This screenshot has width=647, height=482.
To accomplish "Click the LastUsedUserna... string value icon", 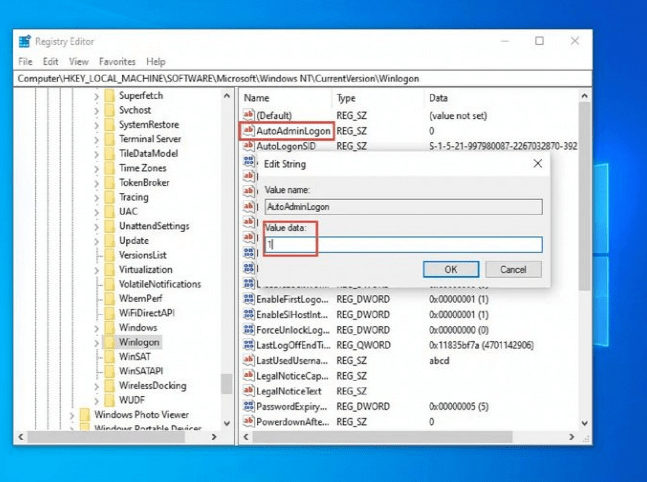I will 248,360.
